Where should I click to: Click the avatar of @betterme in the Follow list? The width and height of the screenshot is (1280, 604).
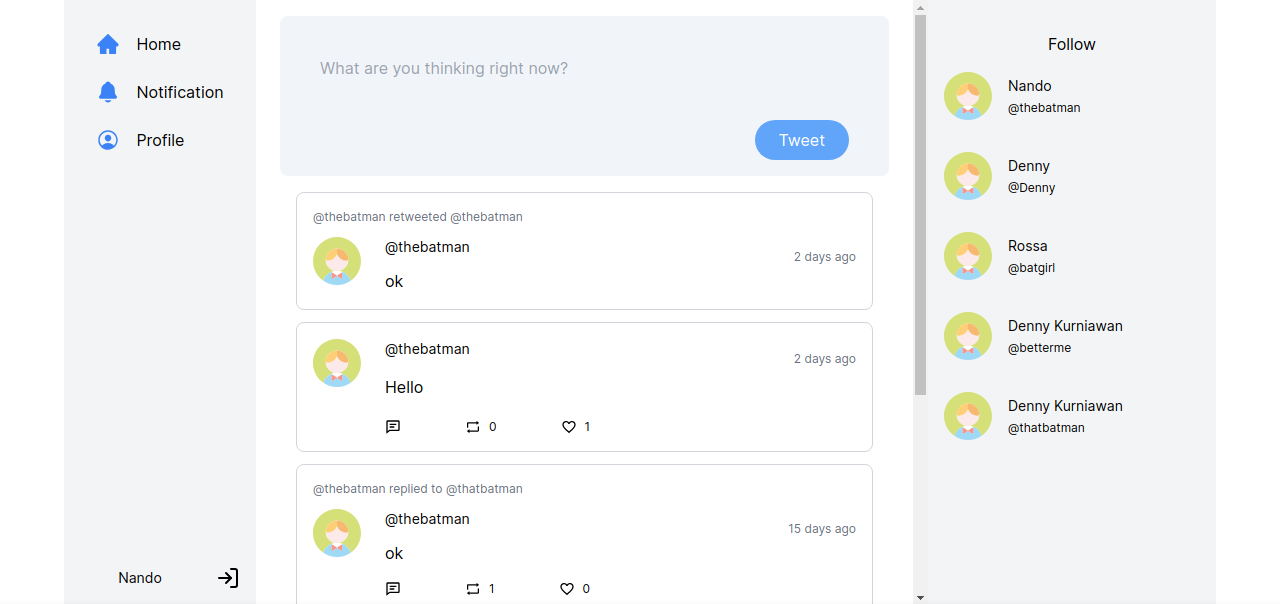pos(968,336)
